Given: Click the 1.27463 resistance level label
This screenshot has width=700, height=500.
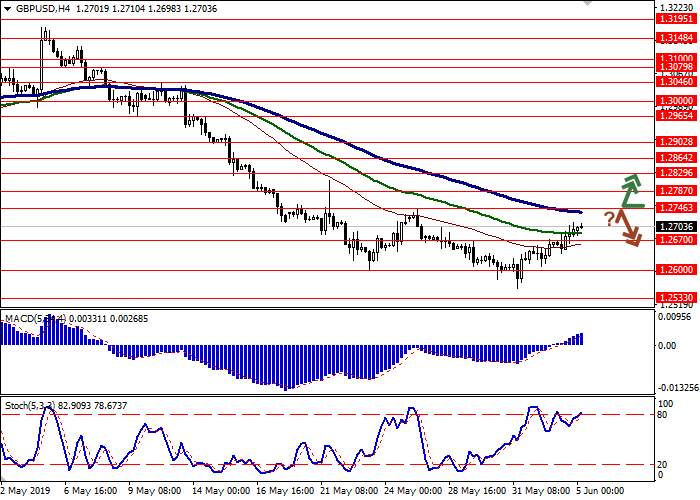Looking at the screenshot, I should click(x=675, y=208).
